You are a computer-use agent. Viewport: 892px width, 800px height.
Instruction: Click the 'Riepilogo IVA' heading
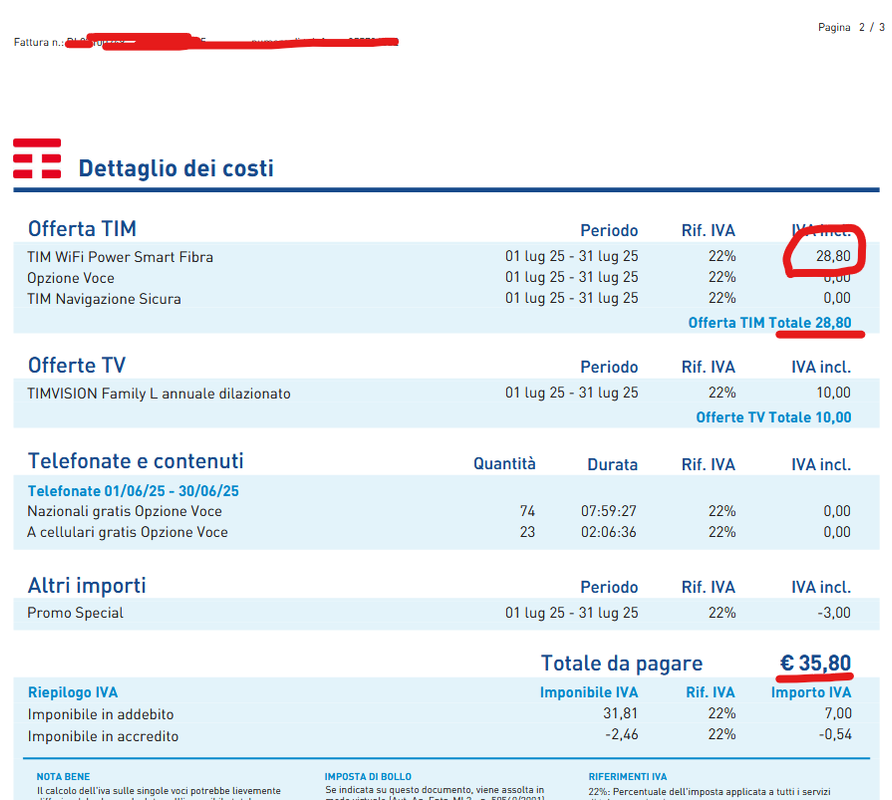click(73, 692)
